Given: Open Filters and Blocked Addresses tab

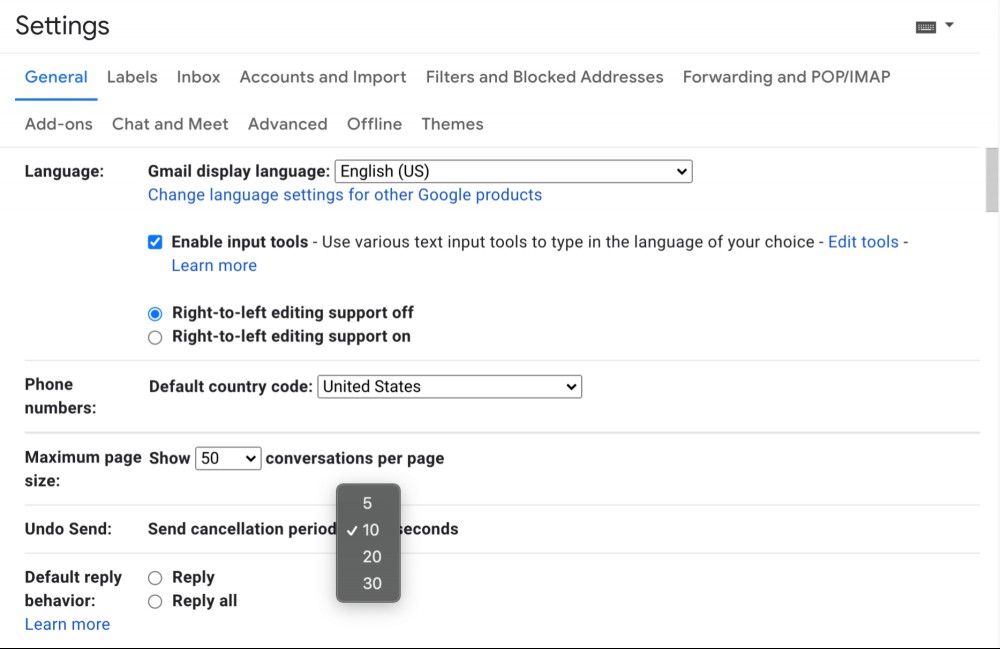Looking at the screenshot, I should pyautogui.click(x=545, y=77).
